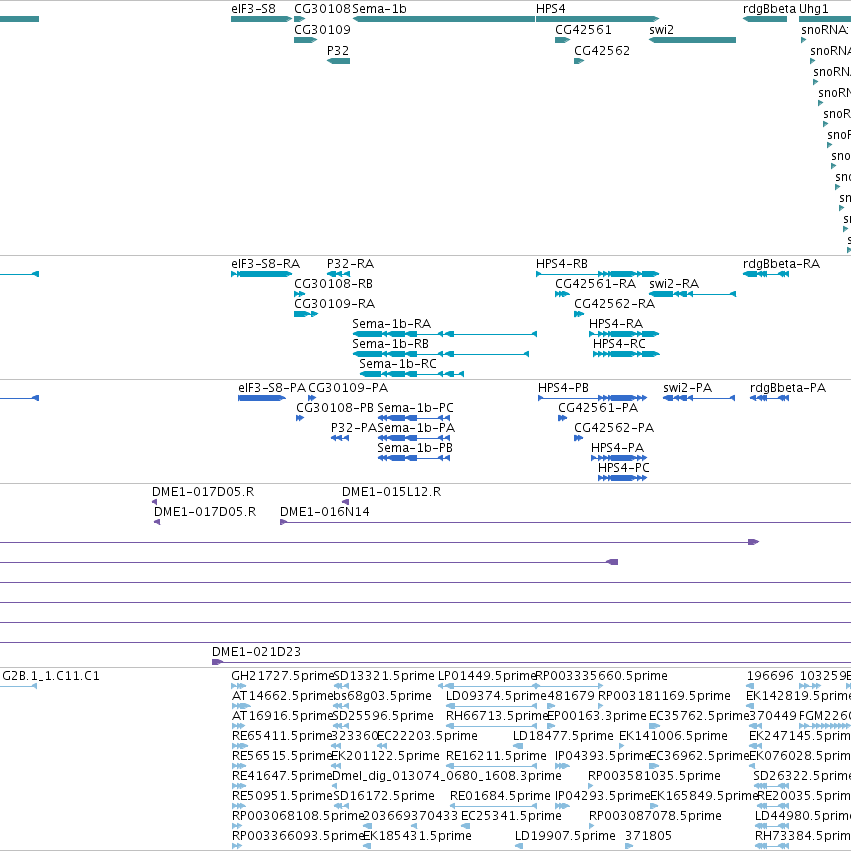Click the eIF3-S8 gene bar
This screenshot has width=851, height=851.
[x=261, y=19]
